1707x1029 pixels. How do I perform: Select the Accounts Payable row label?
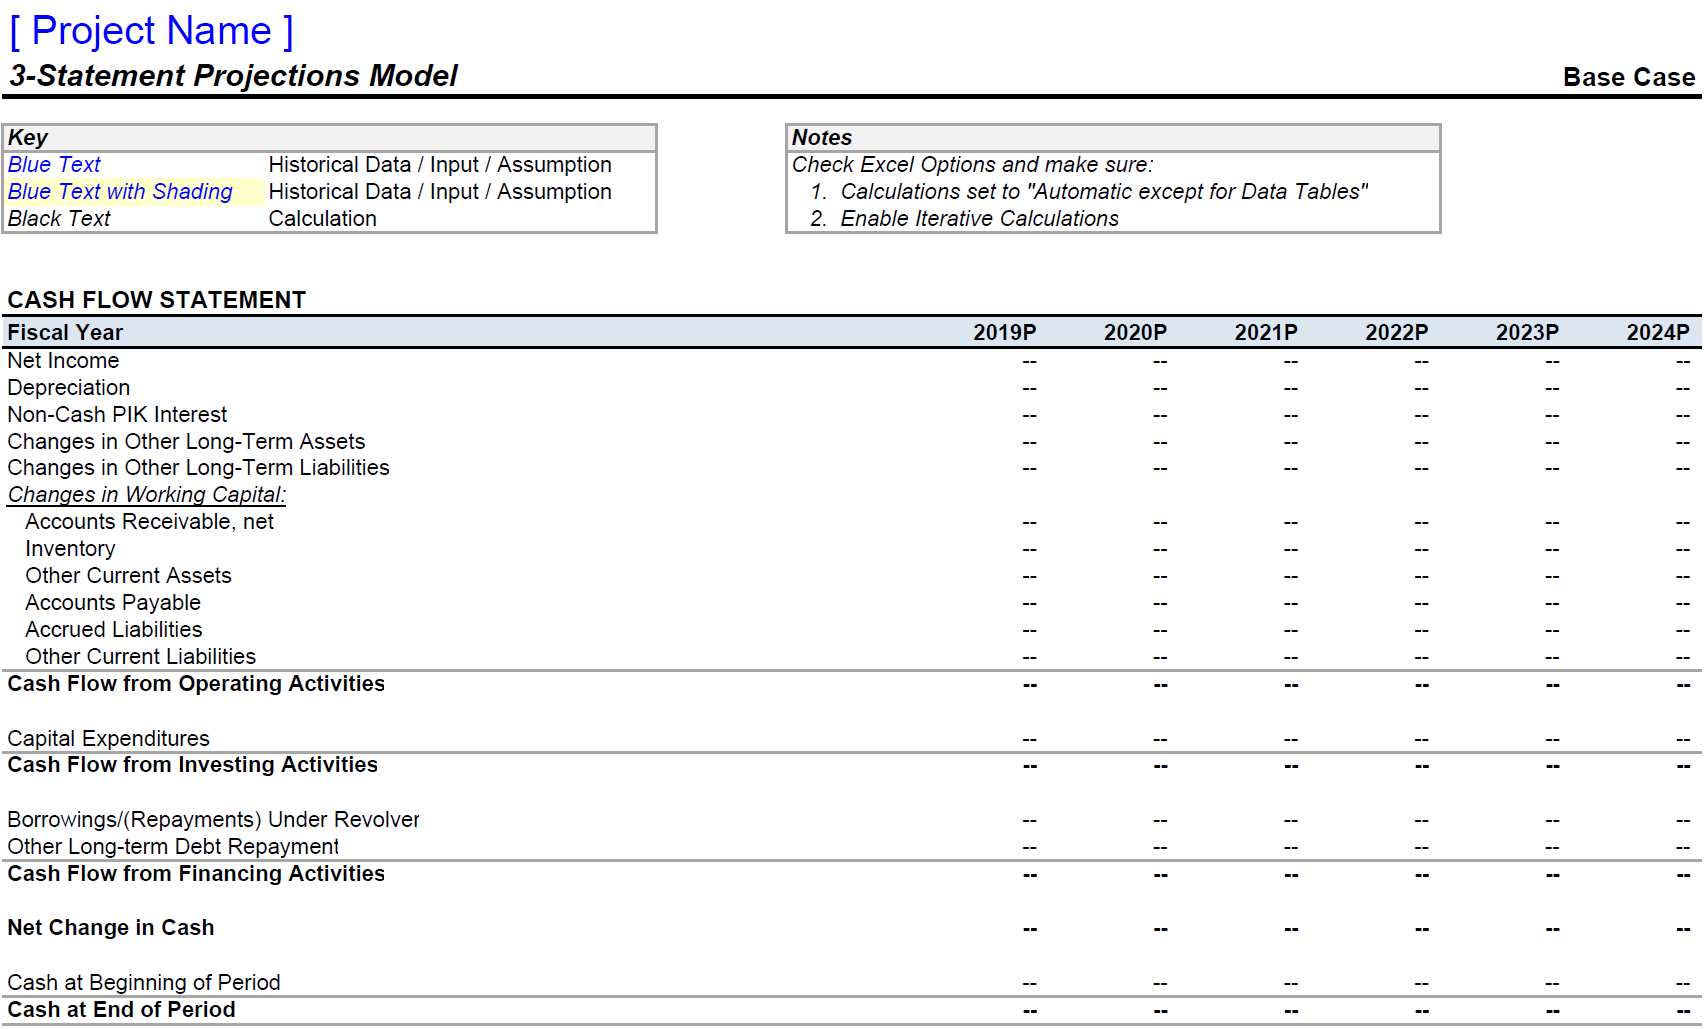113,603
